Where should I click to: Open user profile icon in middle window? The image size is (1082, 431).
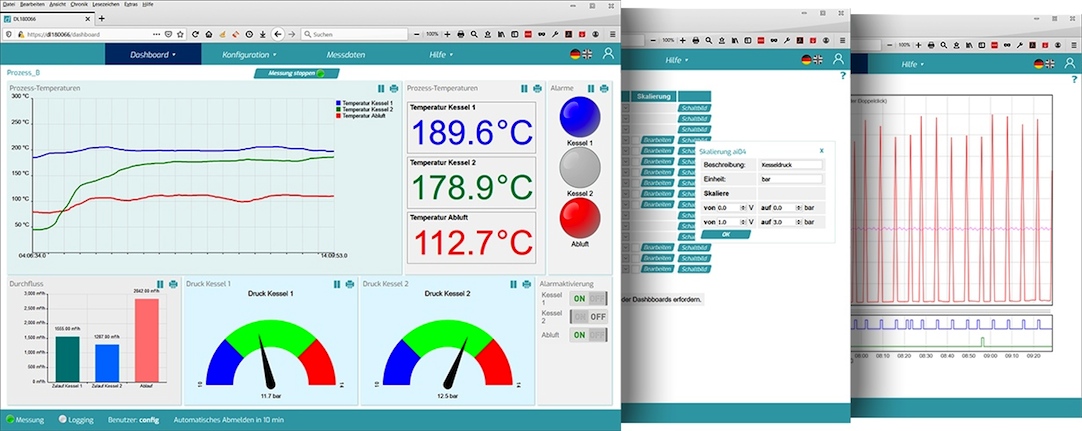pyautogui.click(x=838, y=59)
